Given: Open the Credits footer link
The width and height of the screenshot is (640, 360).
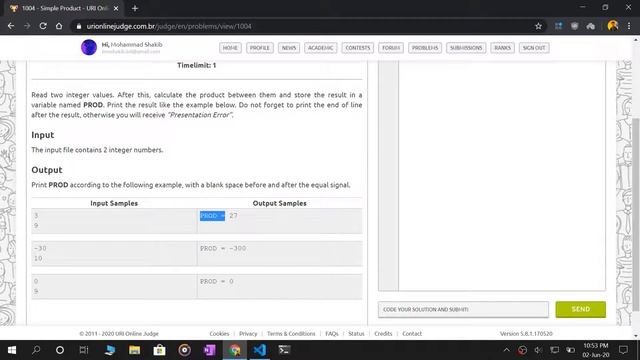Looking at the screenshot, I should coord(383,333).
